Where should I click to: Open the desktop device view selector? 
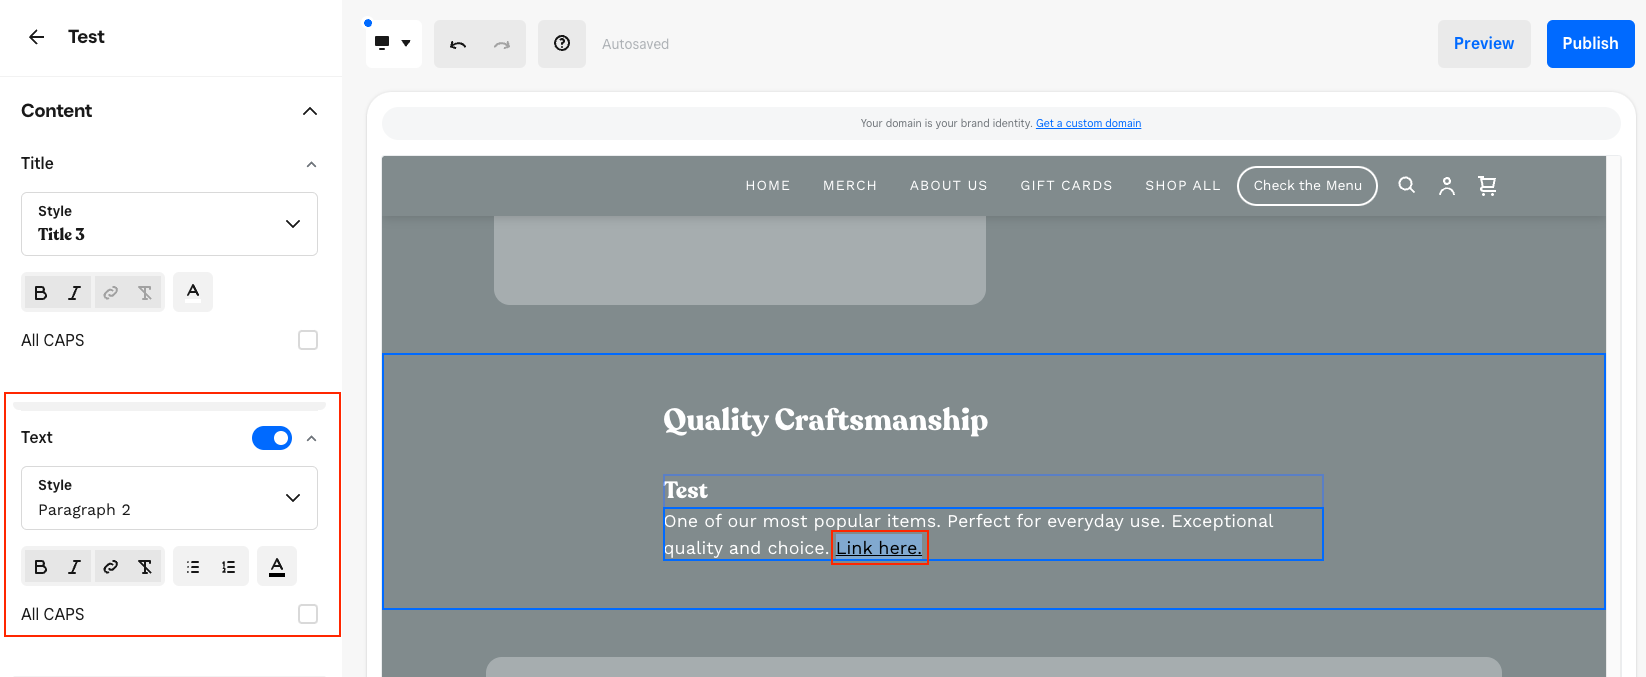394,44
